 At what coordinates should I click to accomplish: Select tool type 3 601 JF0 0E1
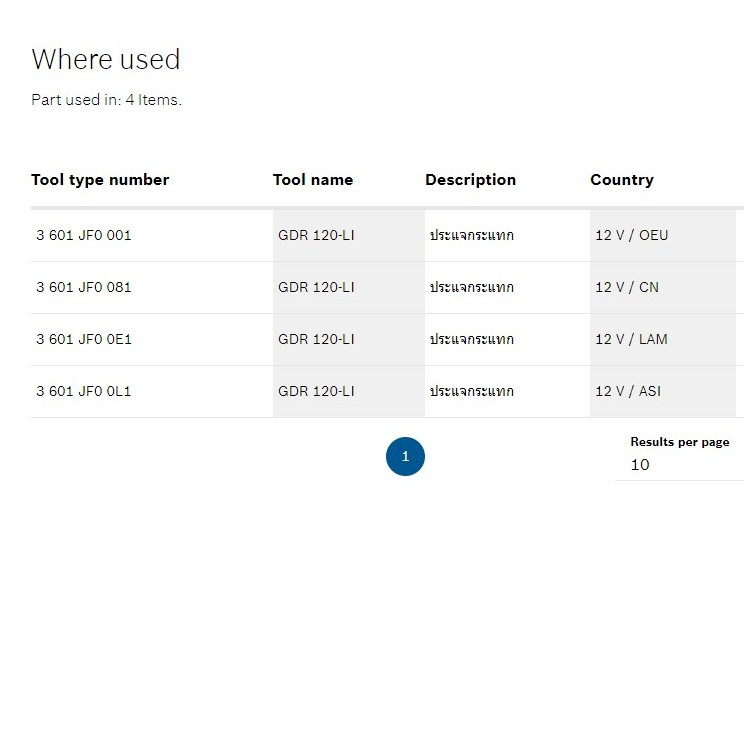(84, 340)
